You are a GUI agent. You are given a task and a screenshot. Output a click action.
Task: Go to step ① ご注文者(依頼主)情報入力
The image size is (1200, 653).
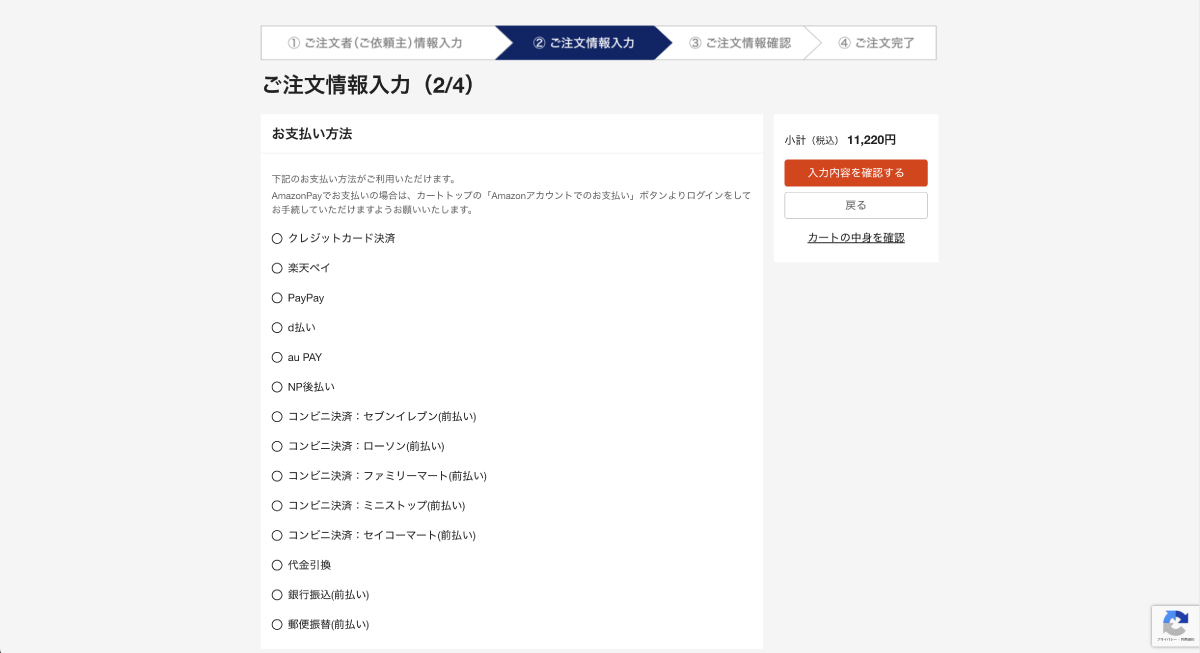point(375,43)
